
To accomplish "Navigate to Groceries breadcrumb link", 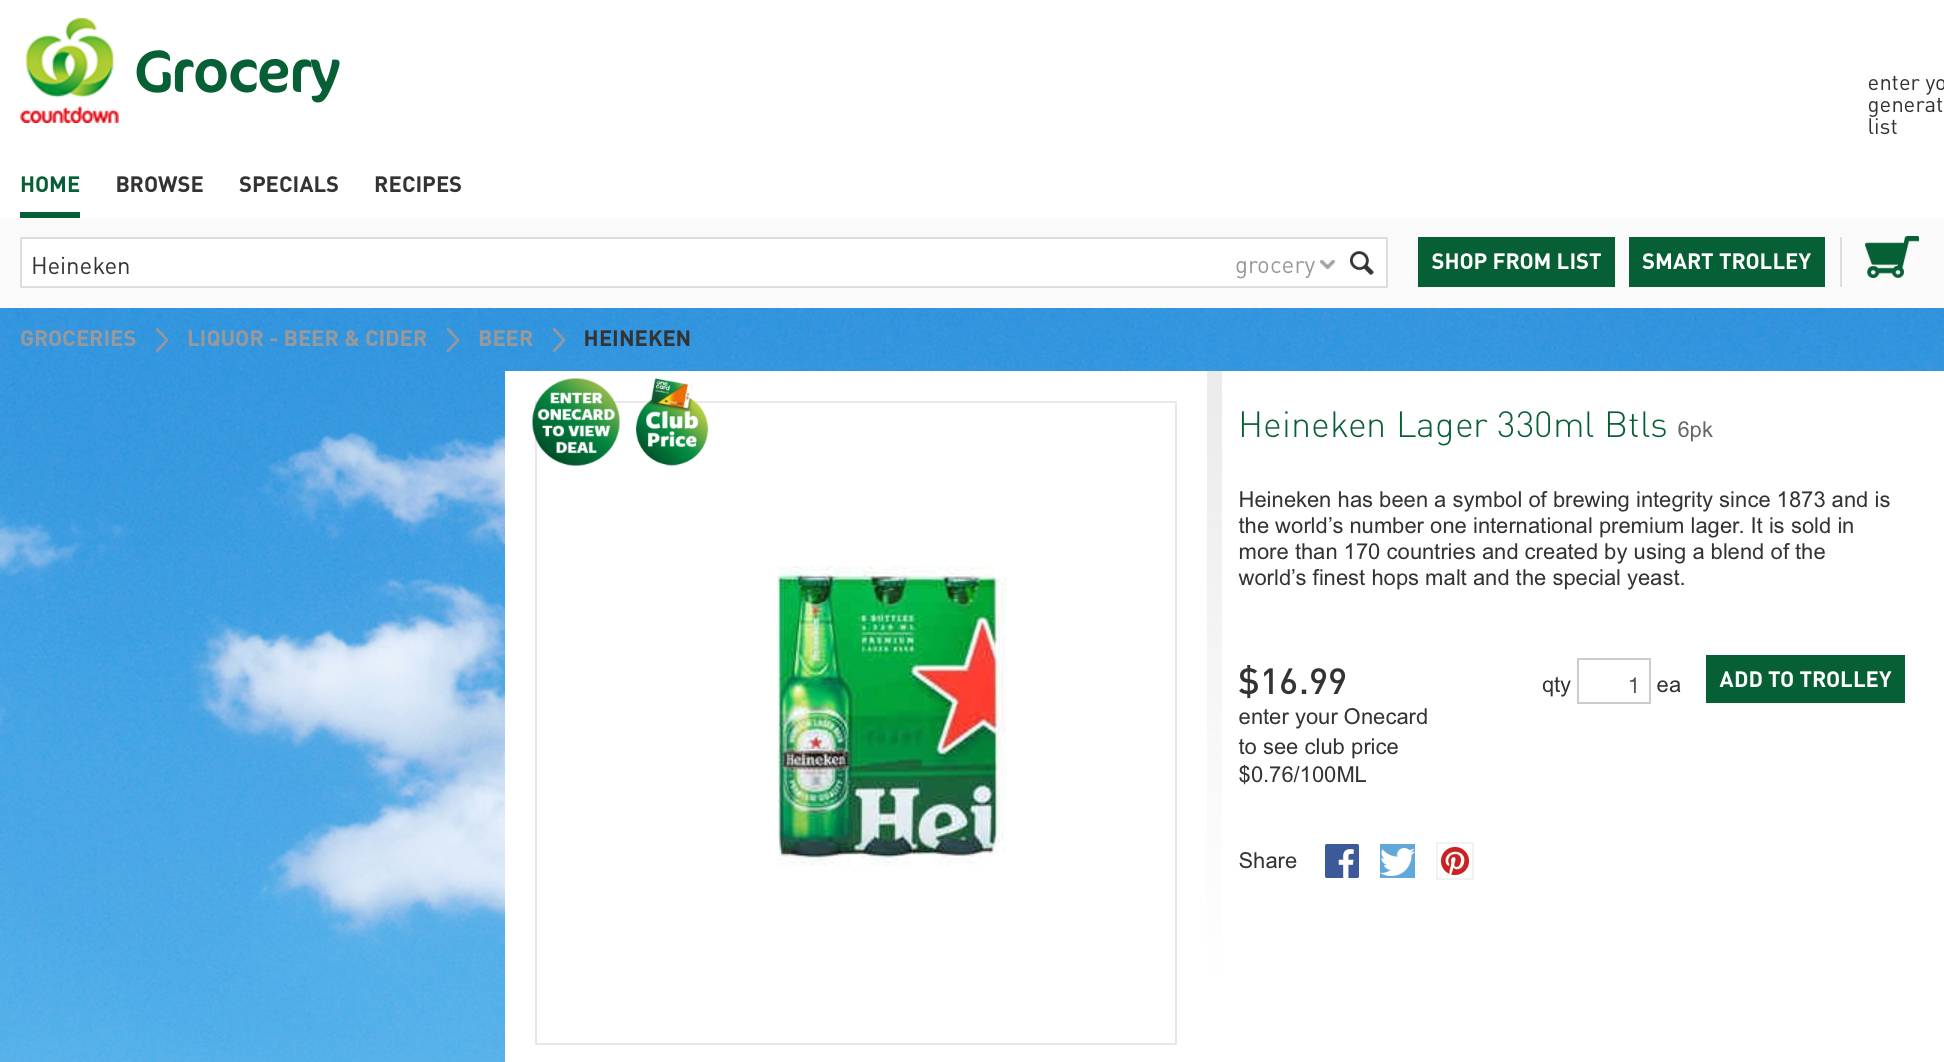I will pos(78,339).
